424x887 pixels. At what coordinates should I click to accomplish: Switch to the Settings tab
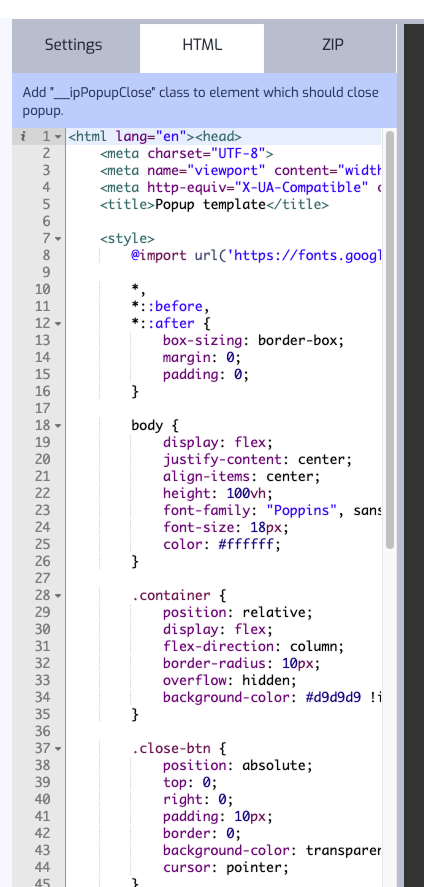click(x=73, y=45)
